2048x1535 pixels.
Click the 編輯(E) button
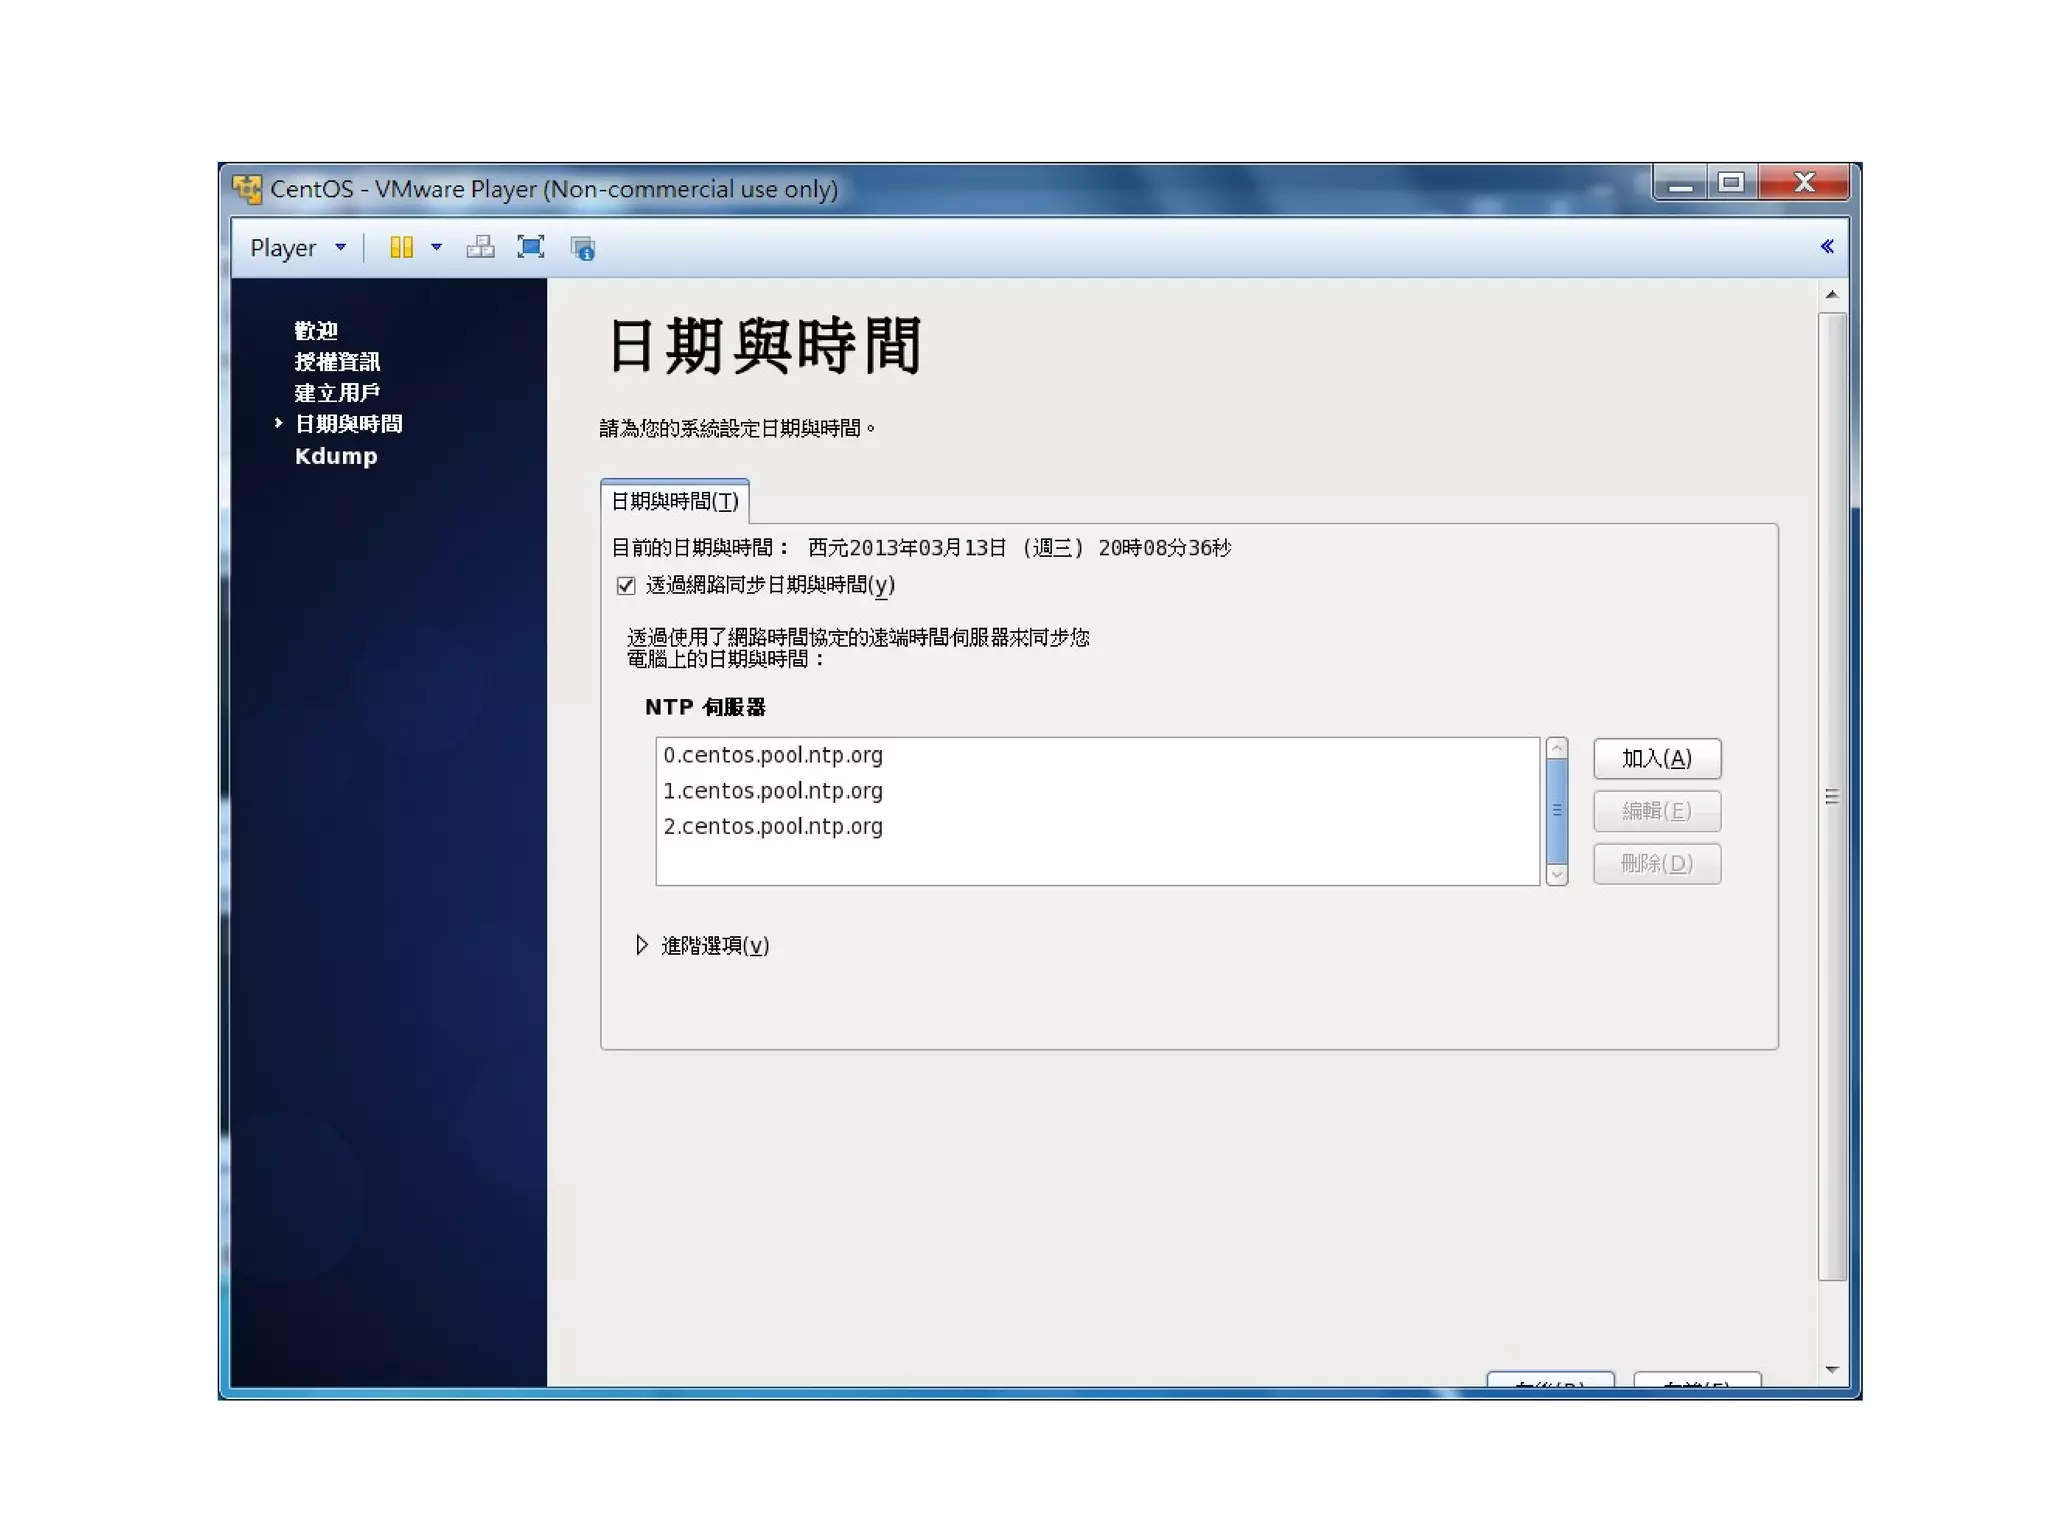[x=1656, y=811]
